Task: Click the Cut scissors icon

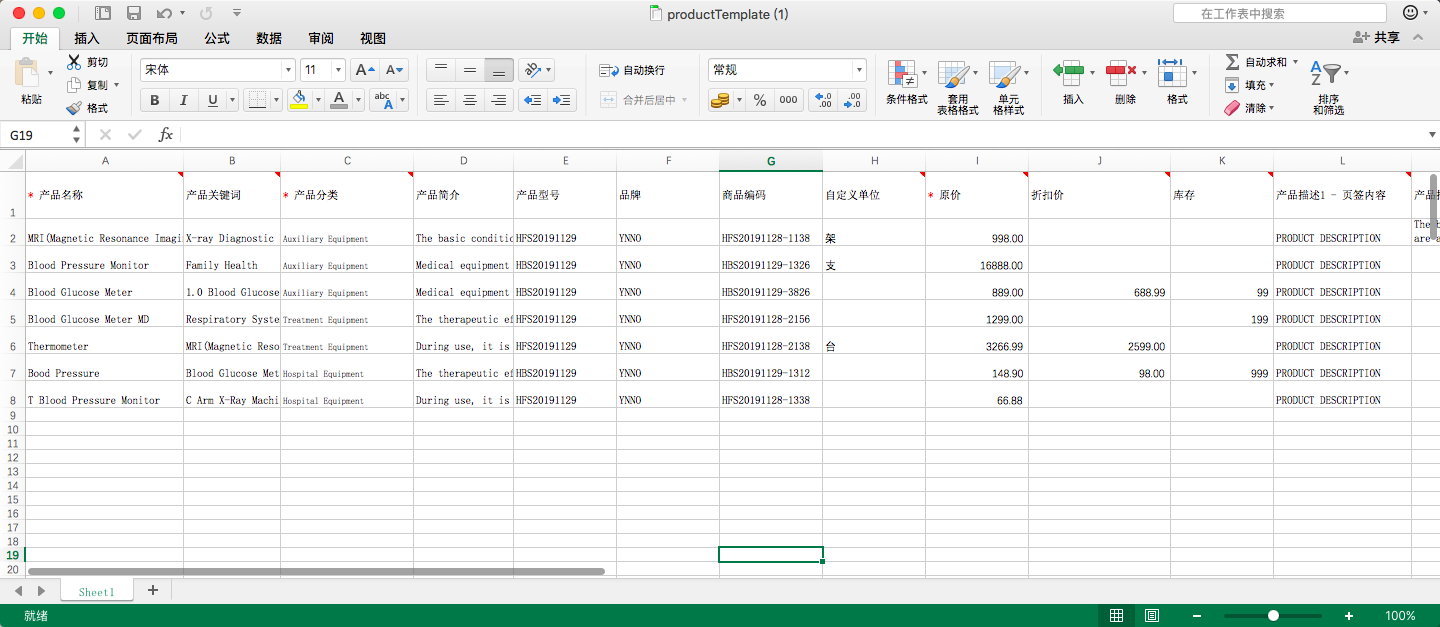Action: click(x=74, y=62)
